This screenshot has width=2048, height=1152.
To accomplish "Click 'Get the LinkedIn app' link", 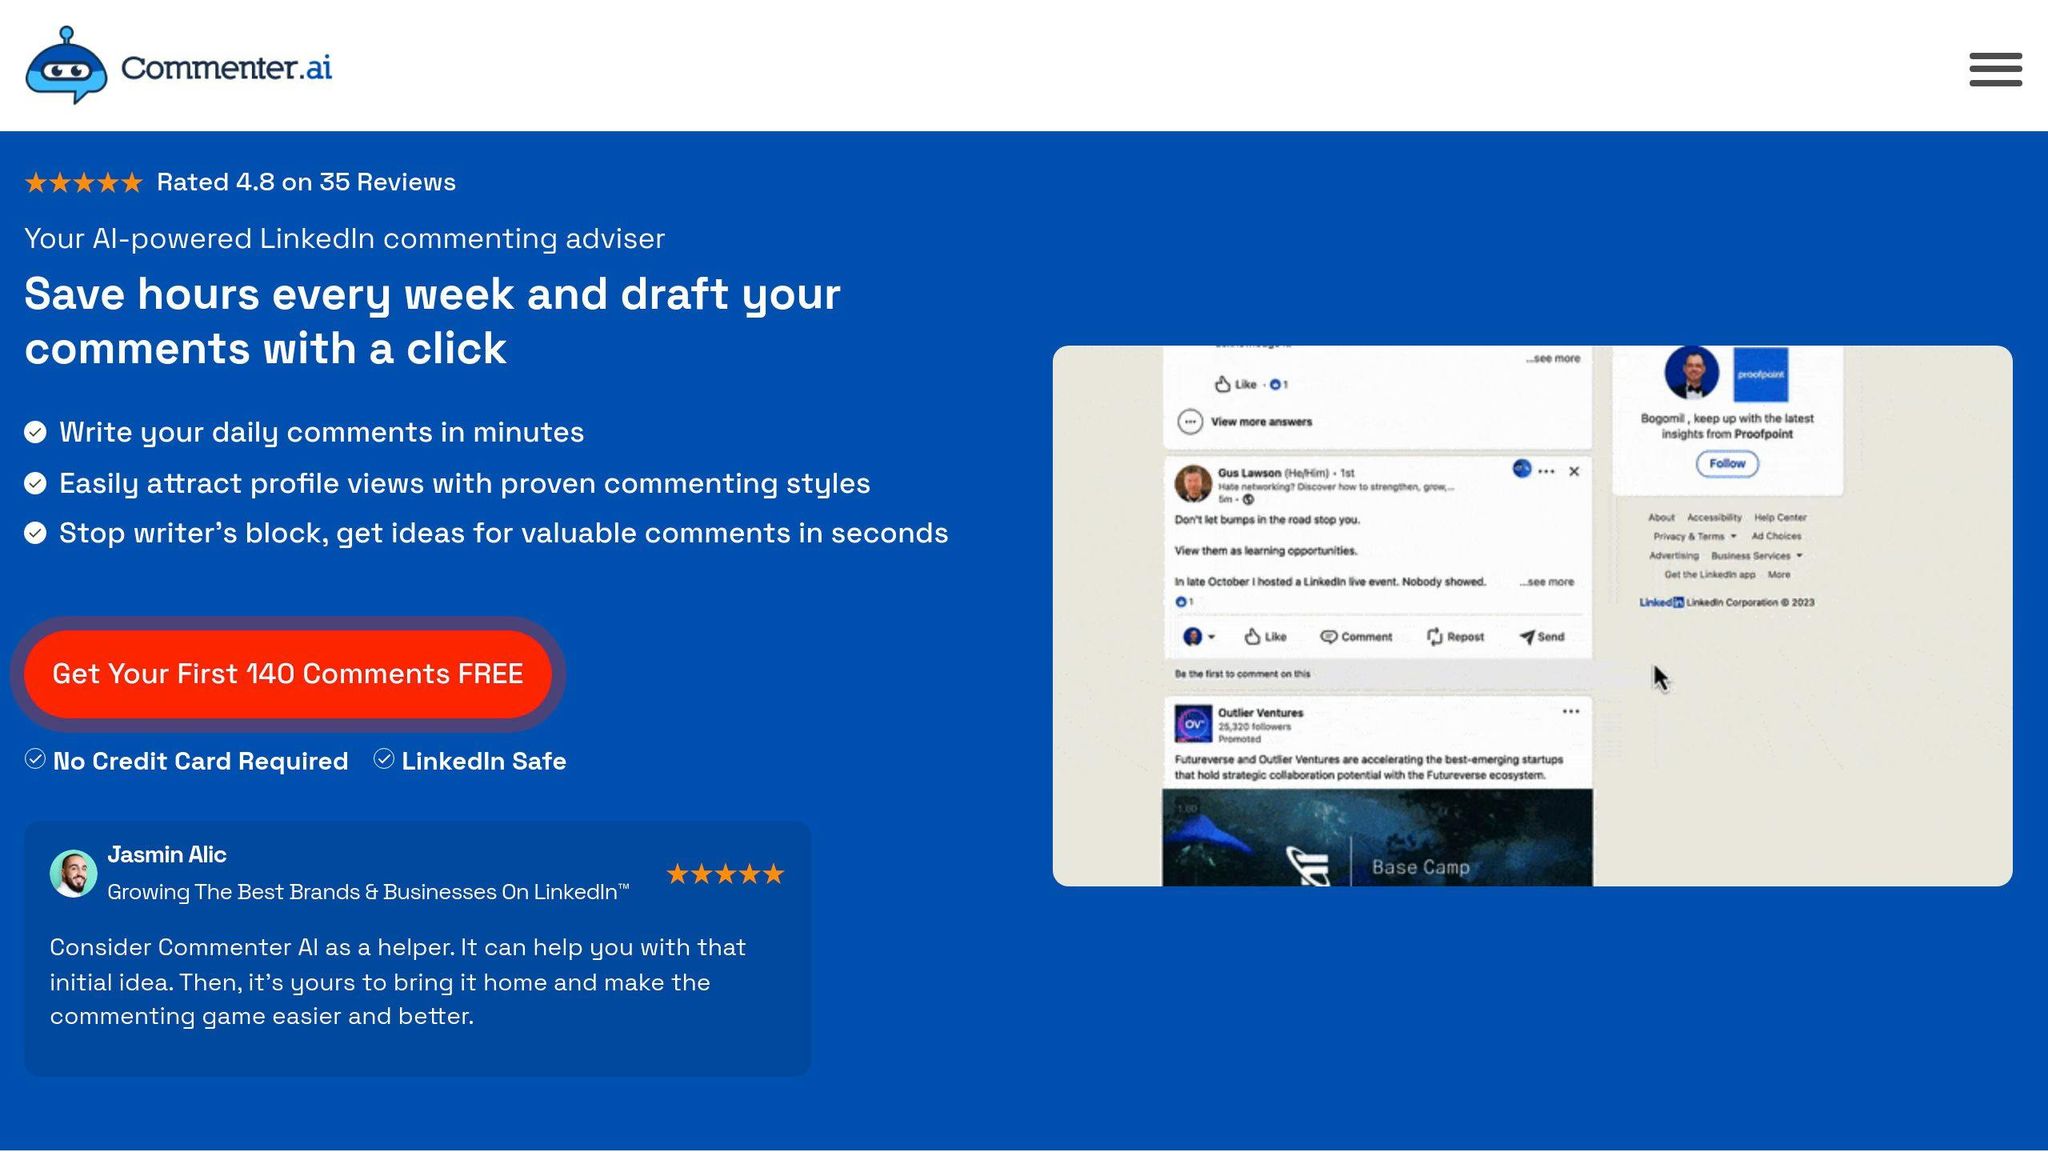I will pos(1710,575).
